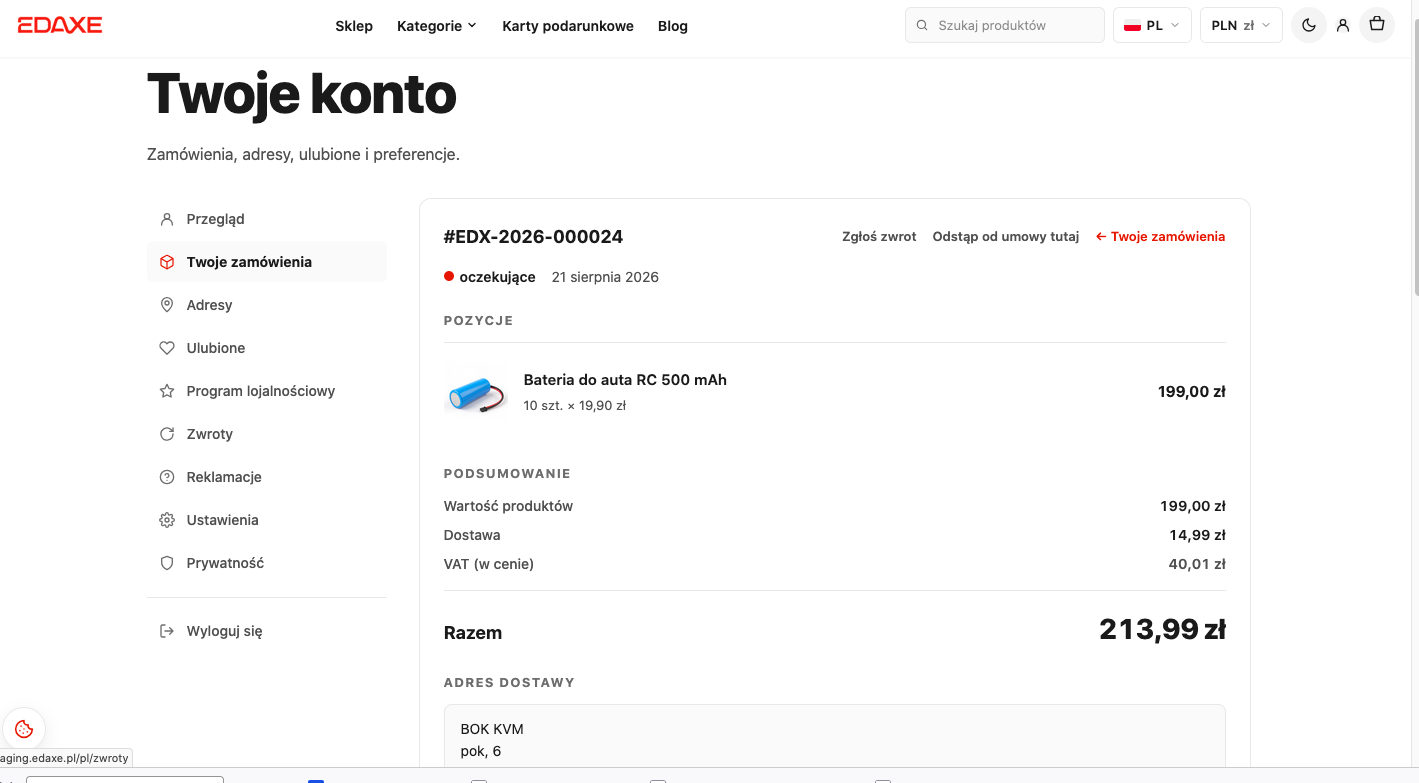Open Adresy label in sidebar

209,305
